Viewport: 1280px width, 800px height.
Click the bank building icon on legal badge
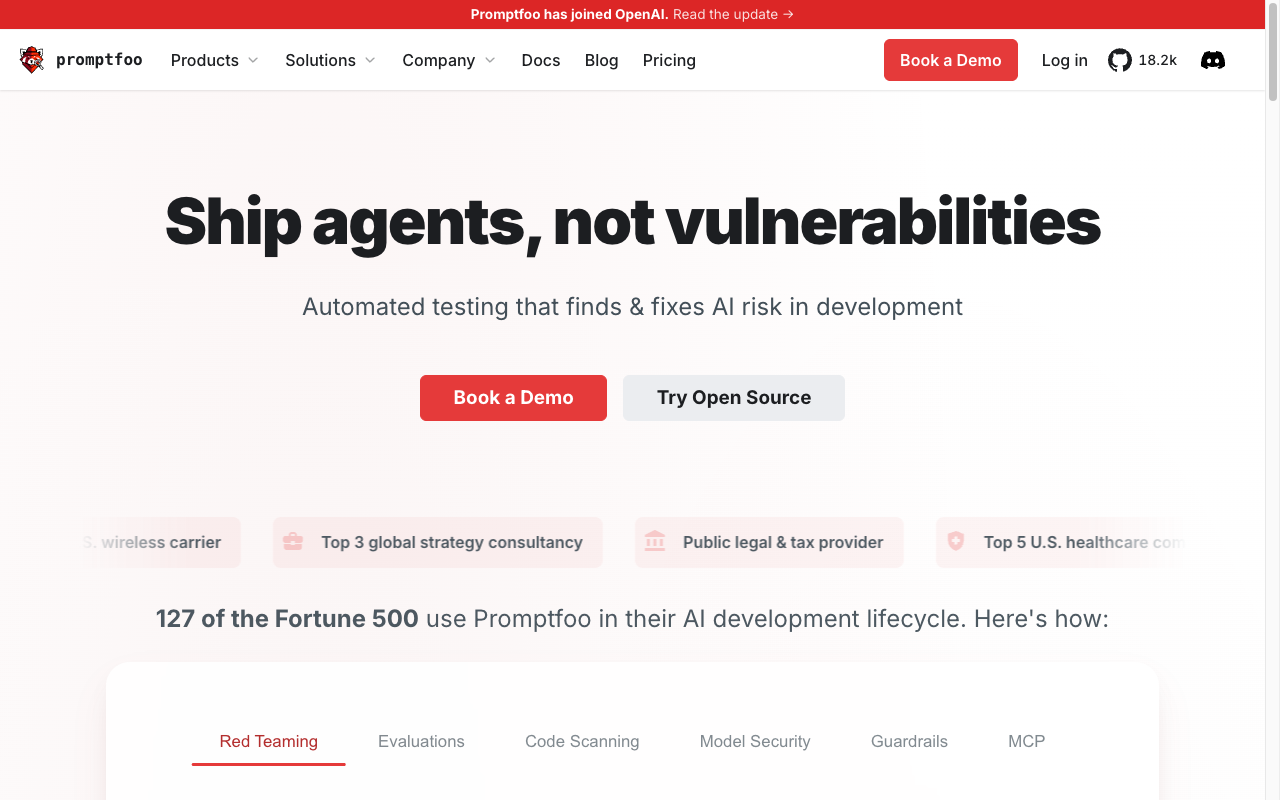click(x=655, y=542)
